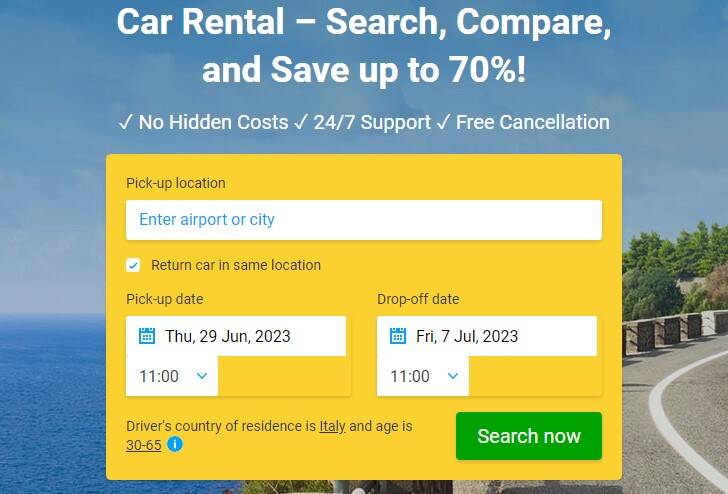The height and width of the screenshot is (494, 728).
Task: Change driver's country via the Italy link
Action: pos(332,426)
